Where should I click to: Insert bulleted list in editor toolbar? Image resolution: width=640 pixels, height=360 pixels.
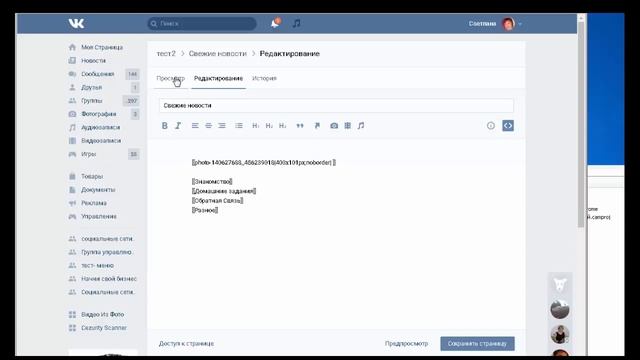(x=239, y=126)
